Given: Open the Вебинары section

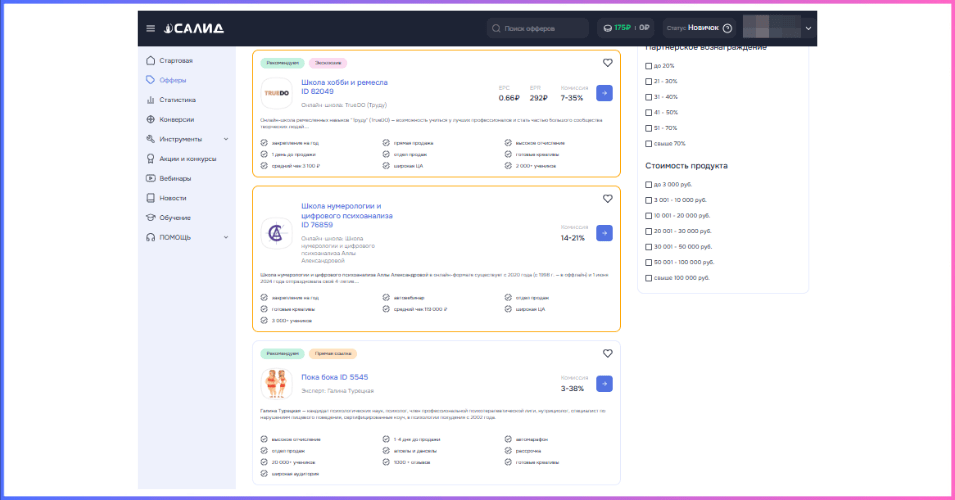Looking at the screenshot, I should pos(175,178).
